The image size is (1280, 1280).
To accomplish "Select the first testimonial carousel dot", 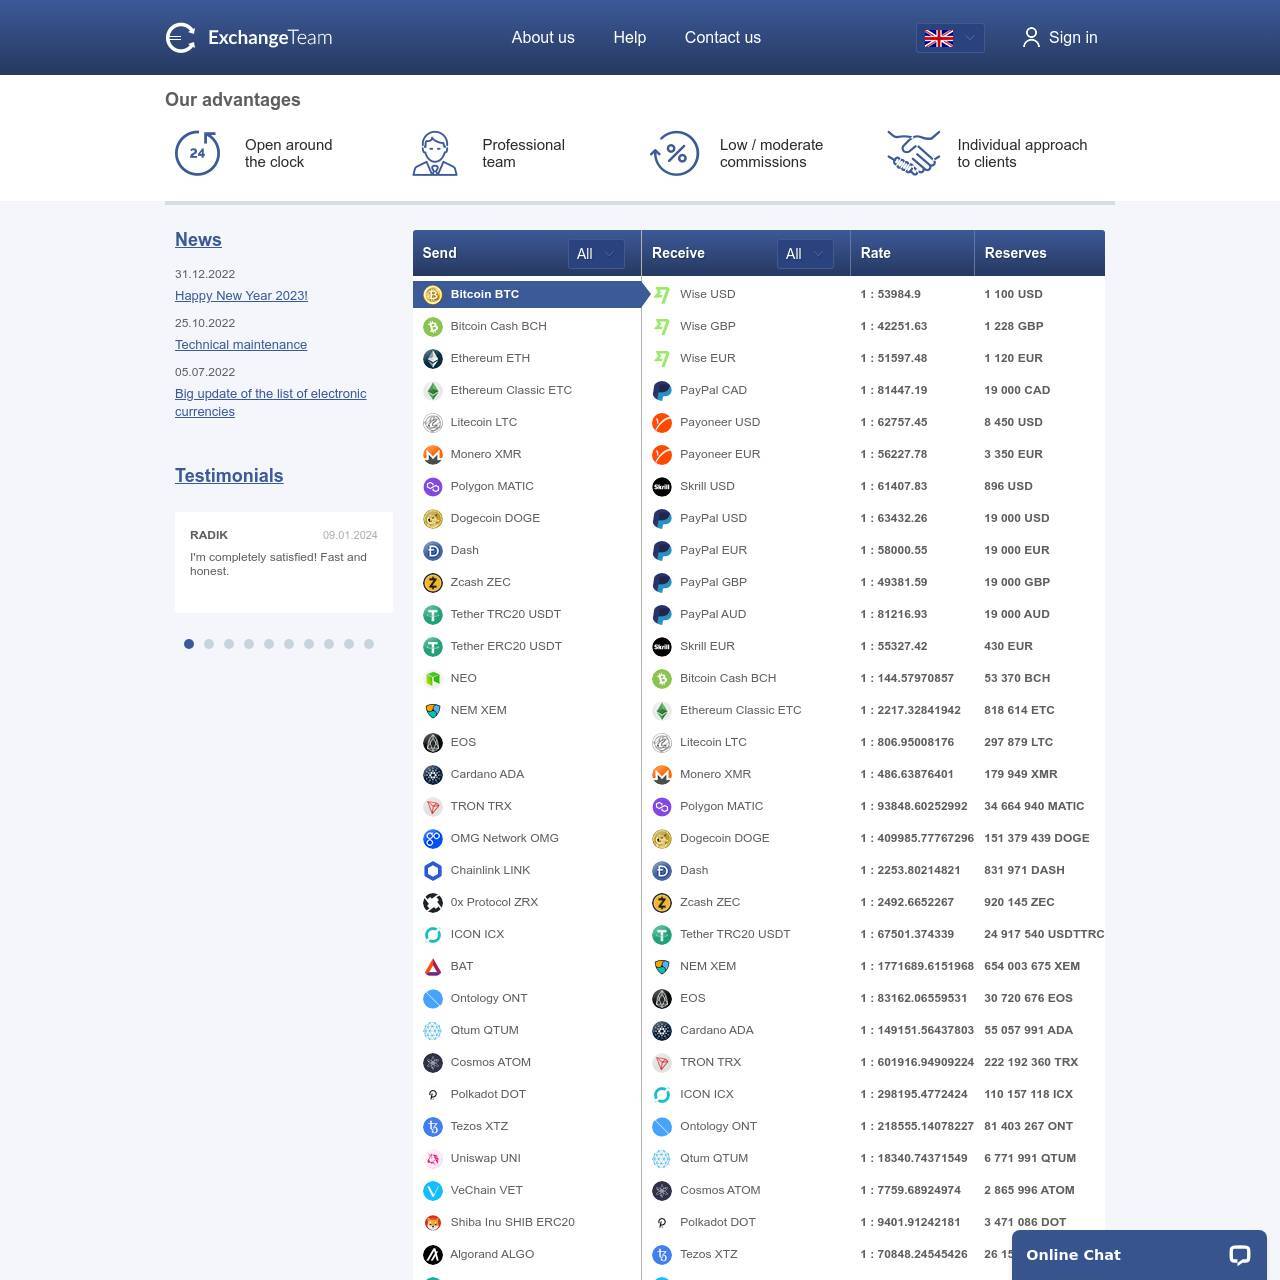I will point(189,644).
